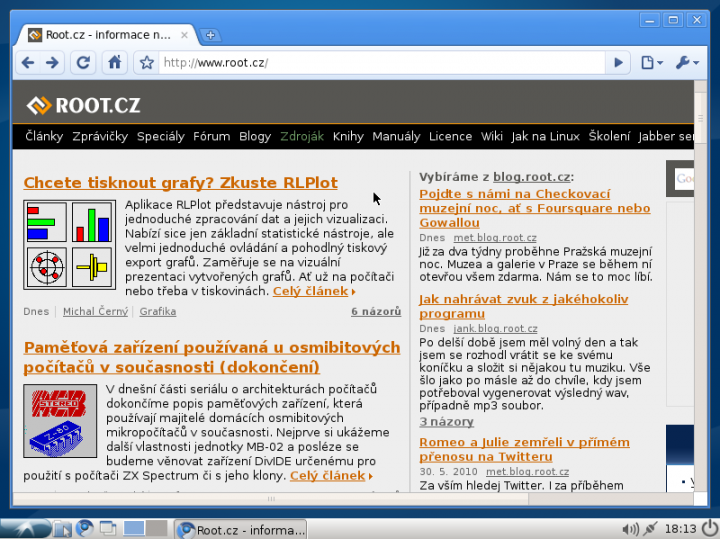Open Jak nahrávat zvuk z jakéhokoliv programu
The image size is (720, 539).
point(523,306)
